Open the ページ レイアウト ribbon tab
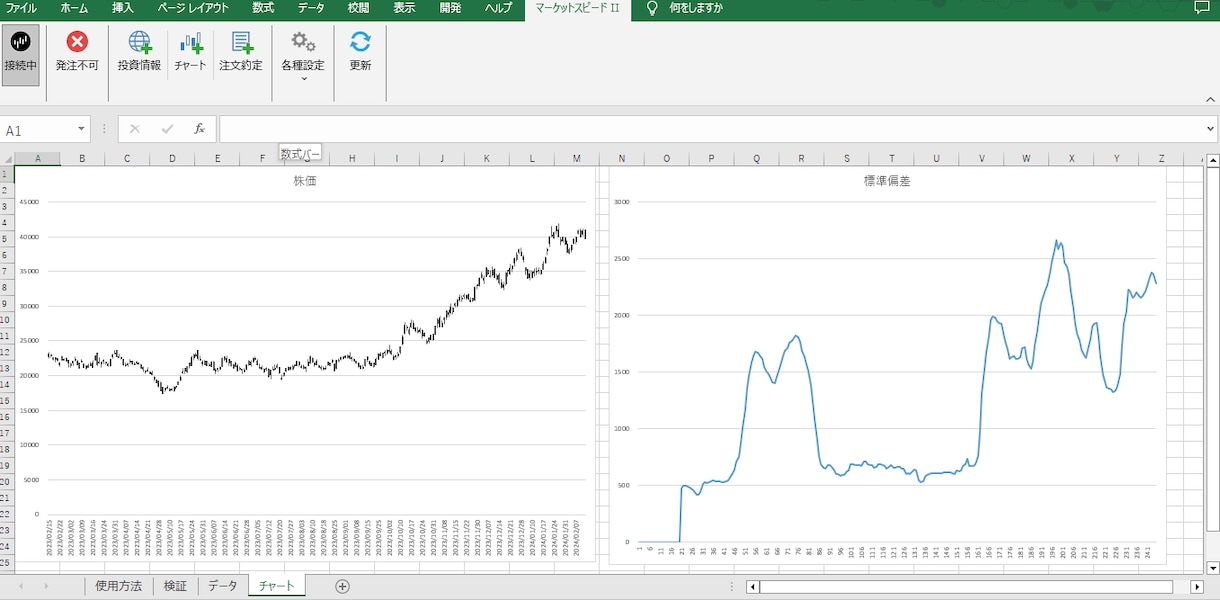This screenshot has height=600, width=1220. coord(193,8)
